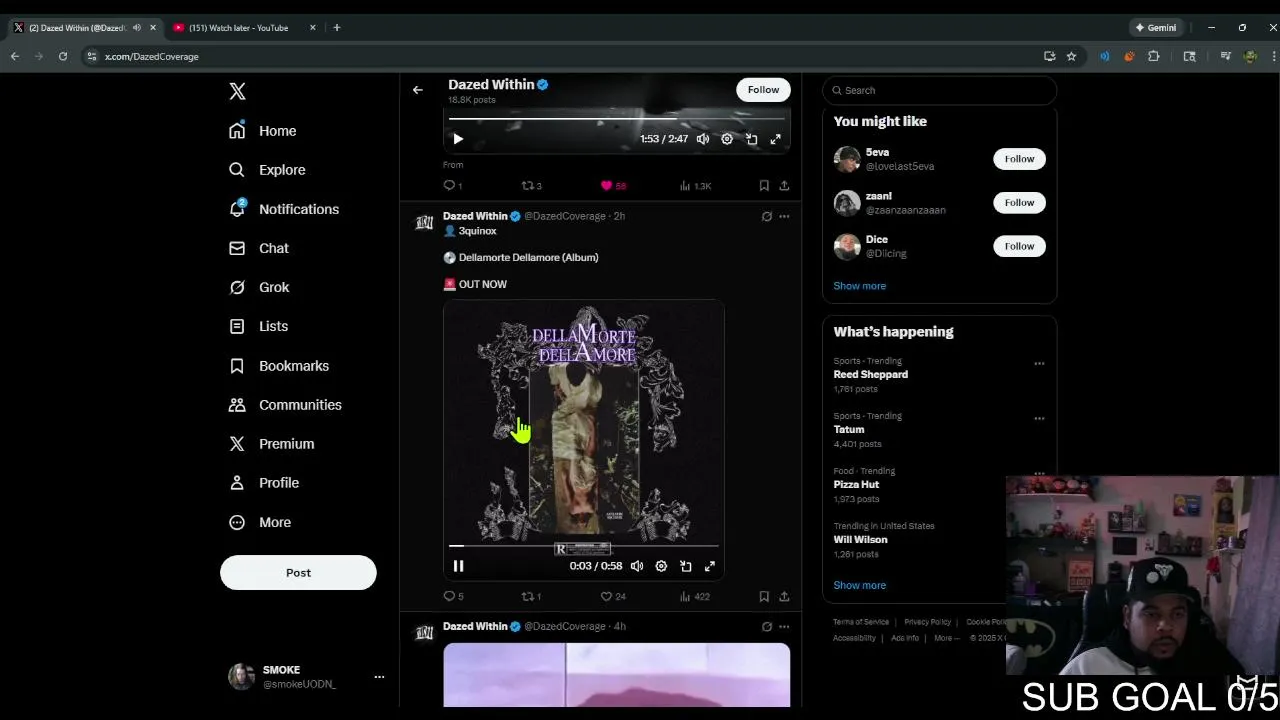Unlike the post with 88 likes
The width and height of the screenshot is (1280, 720).
(612, 185)
